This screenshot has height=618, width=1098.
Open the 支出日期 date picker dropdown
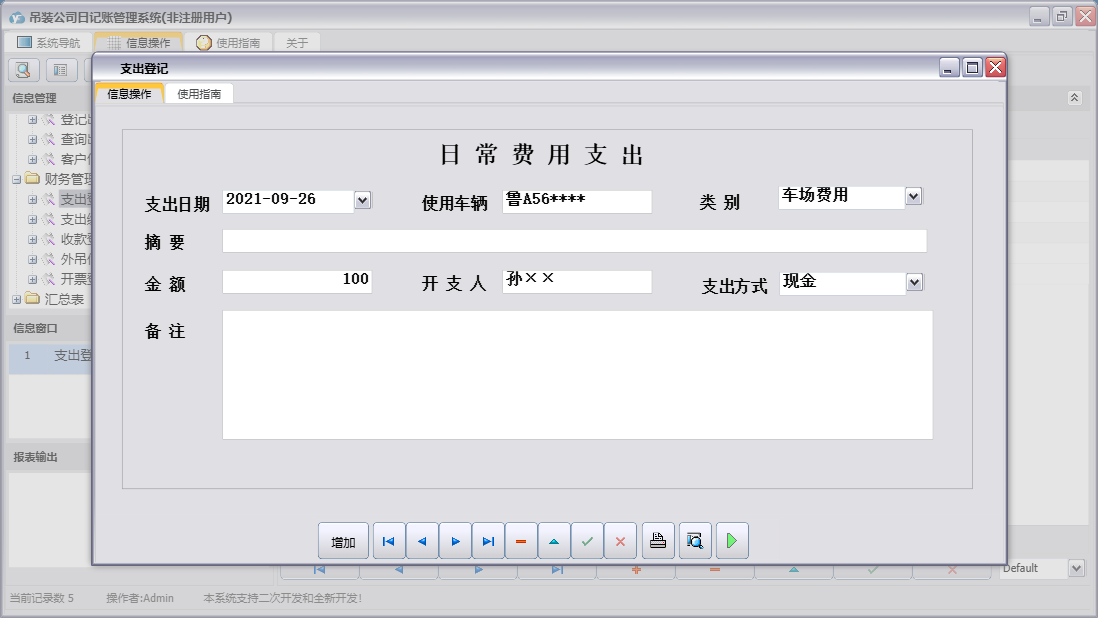tap(363, 200)
